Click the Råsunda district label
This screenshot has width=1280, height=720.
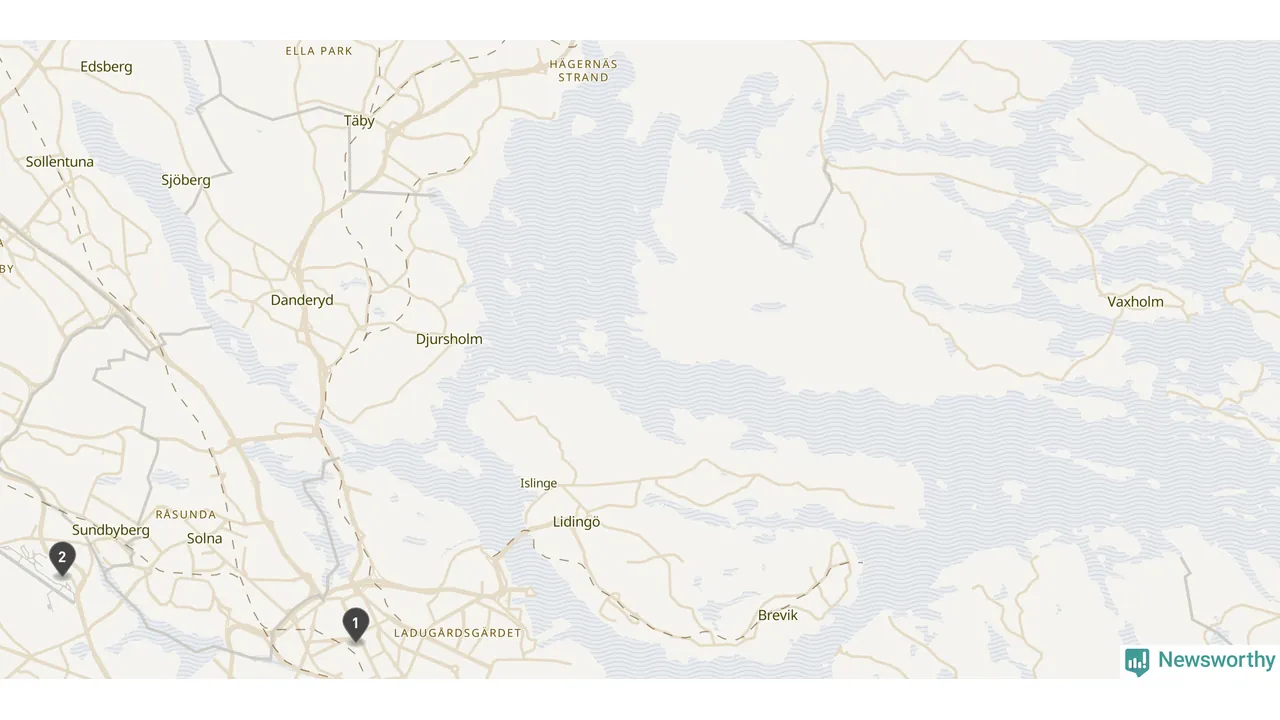(x=186, y=514)
